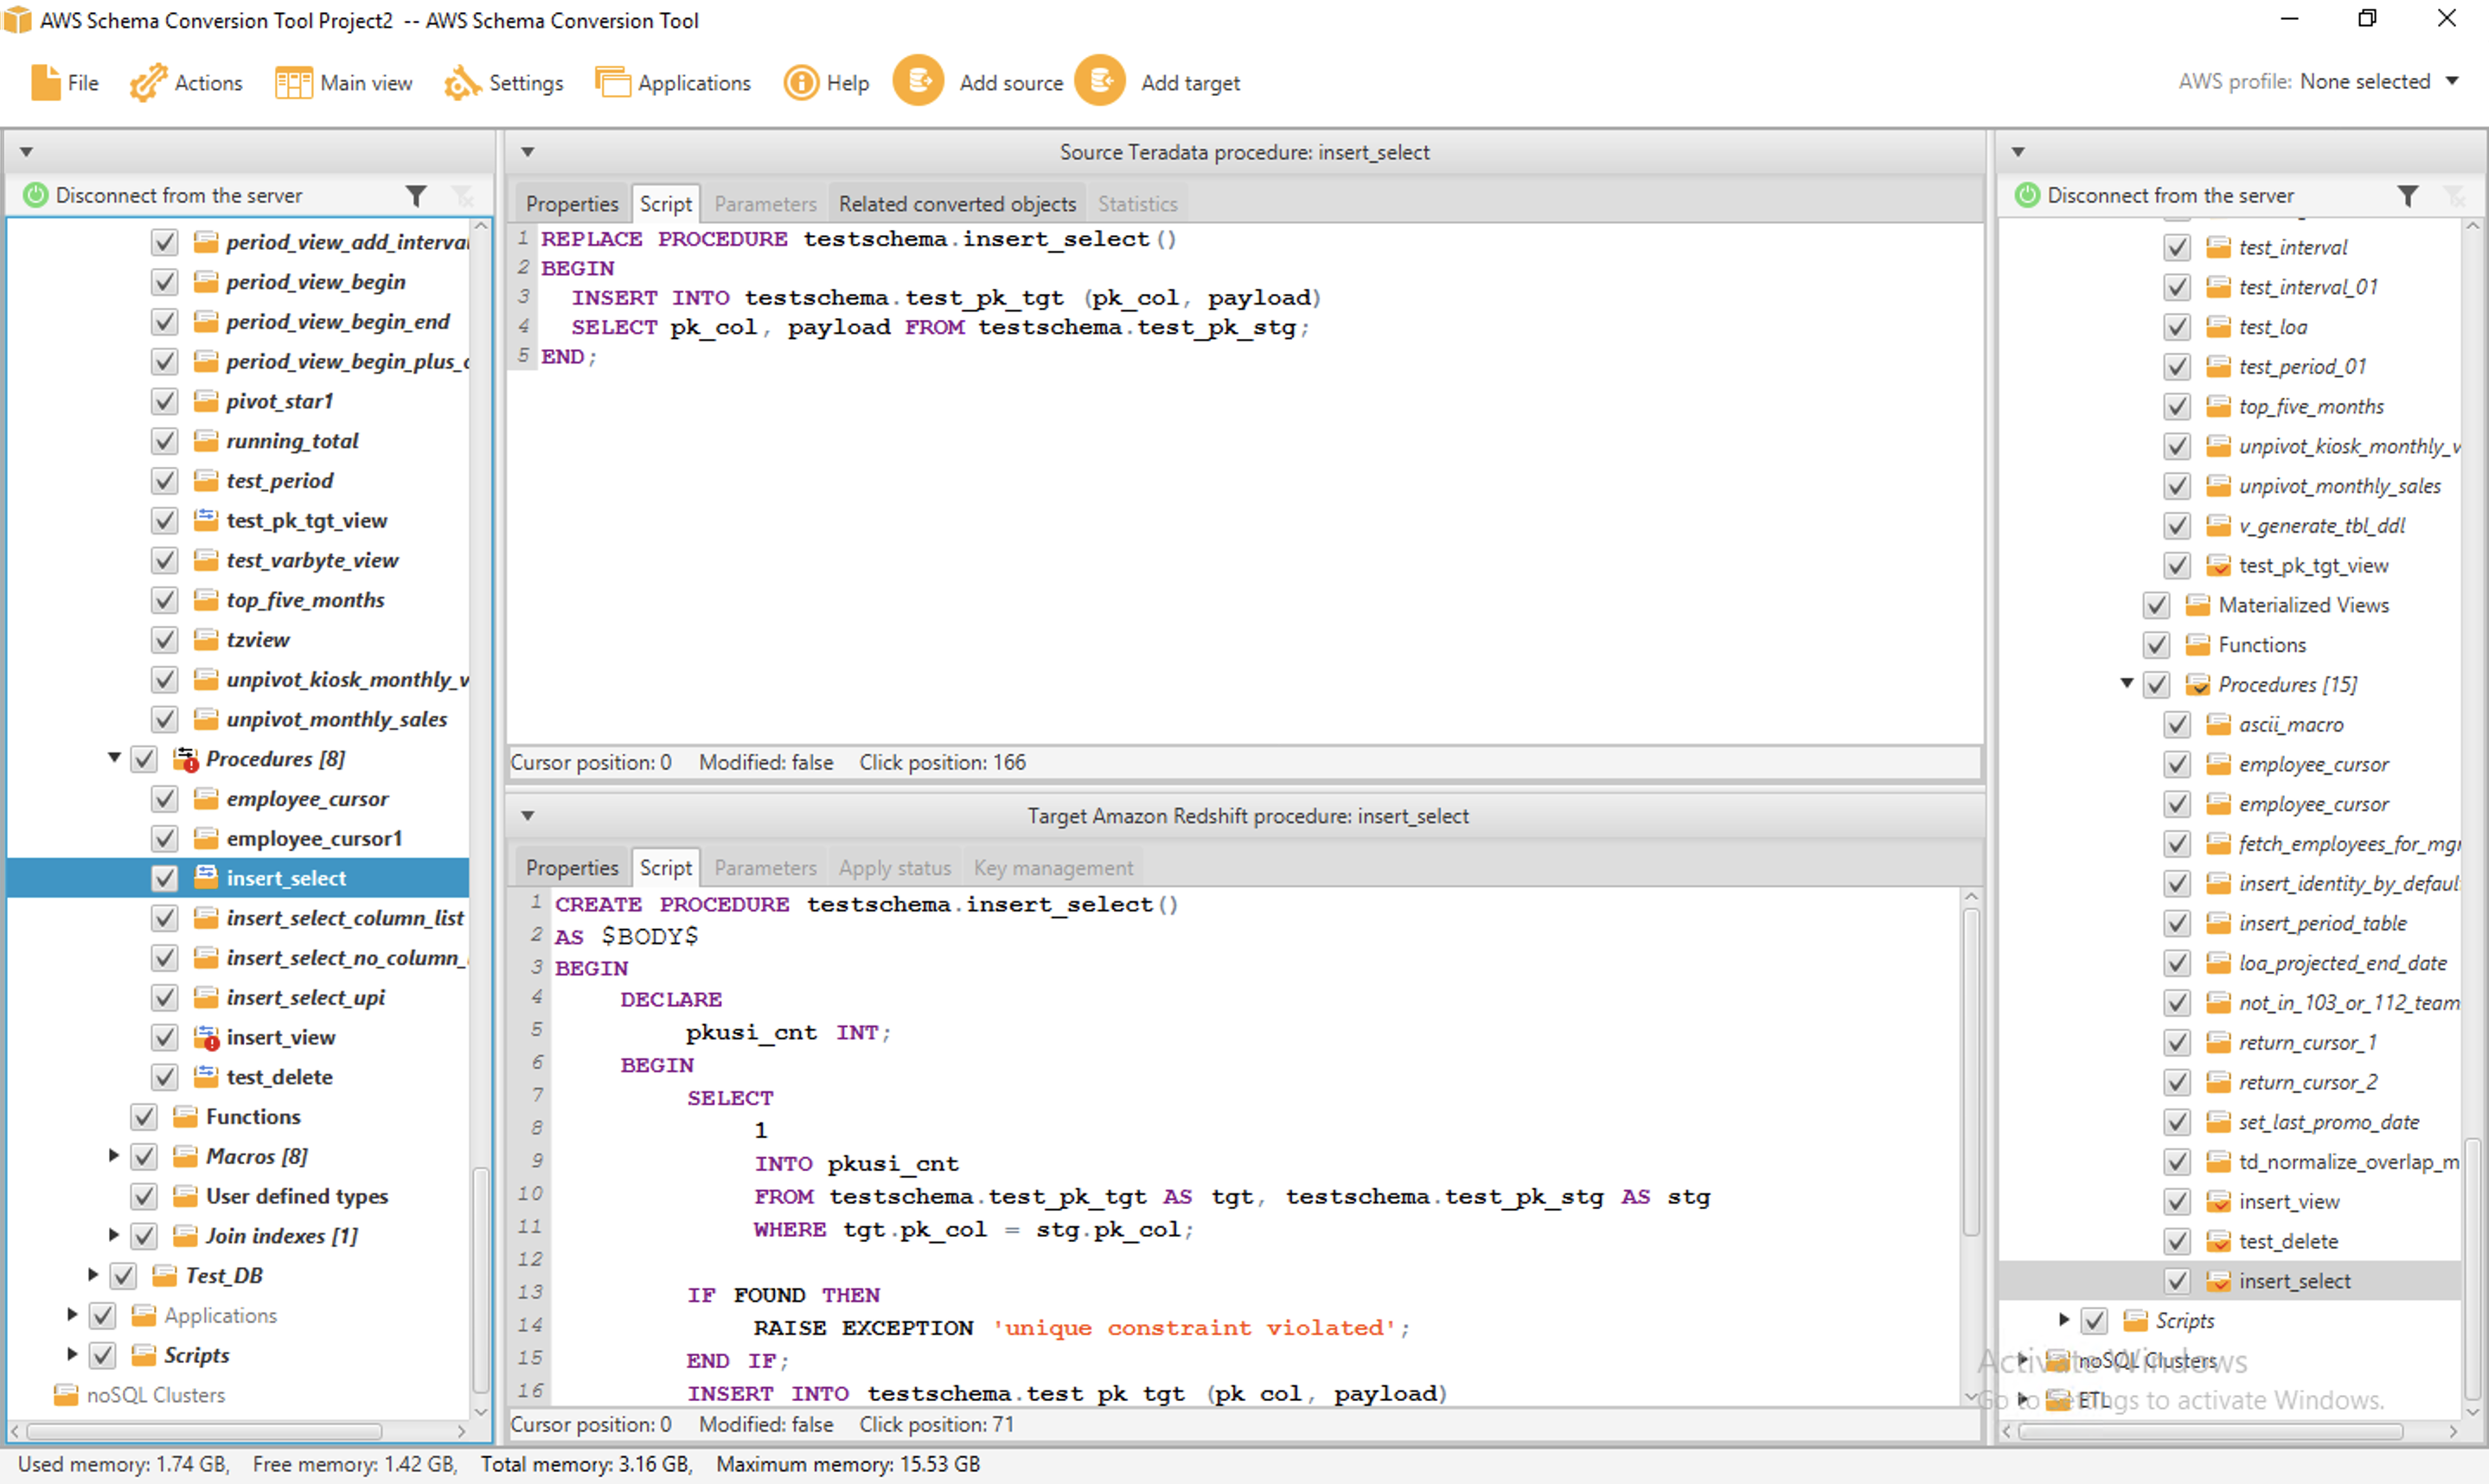
Task: Click the Add target database icon
Action: coord(1100,81)
